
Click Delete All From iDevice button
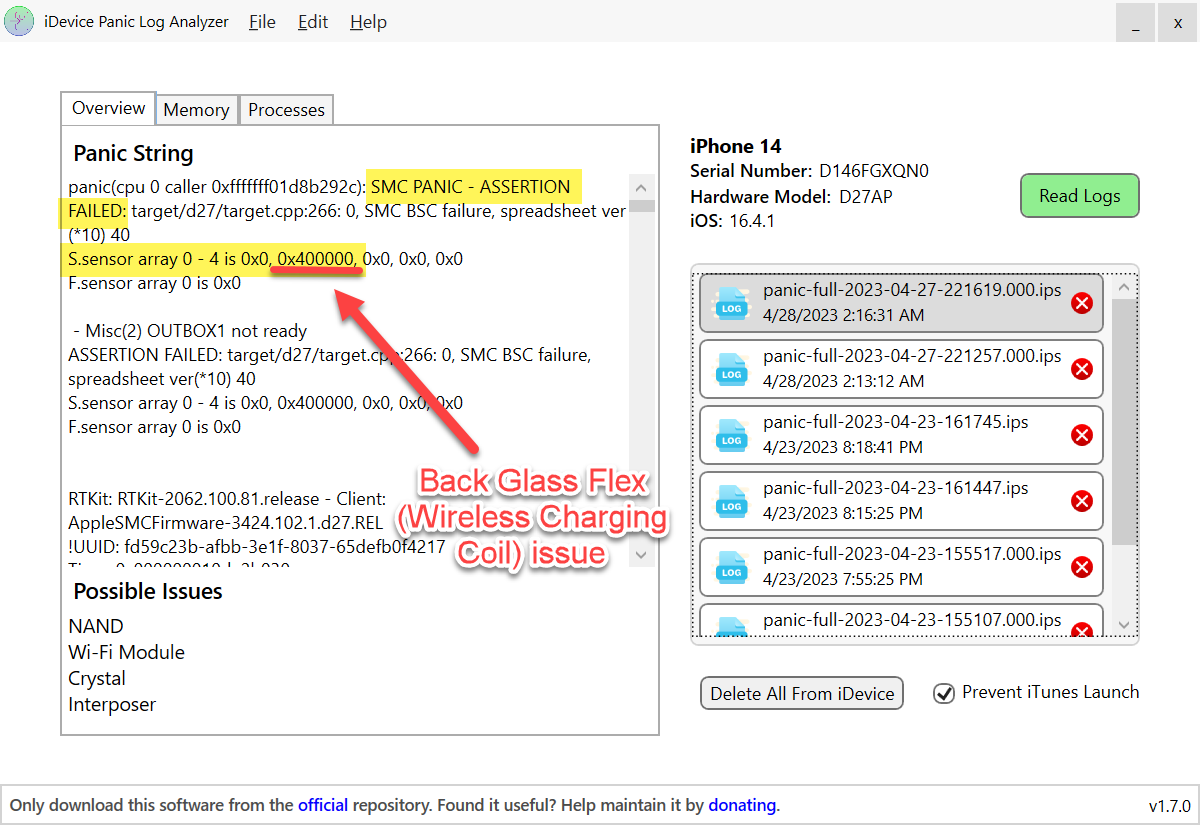pyautogui.click(x=802, y=693)
